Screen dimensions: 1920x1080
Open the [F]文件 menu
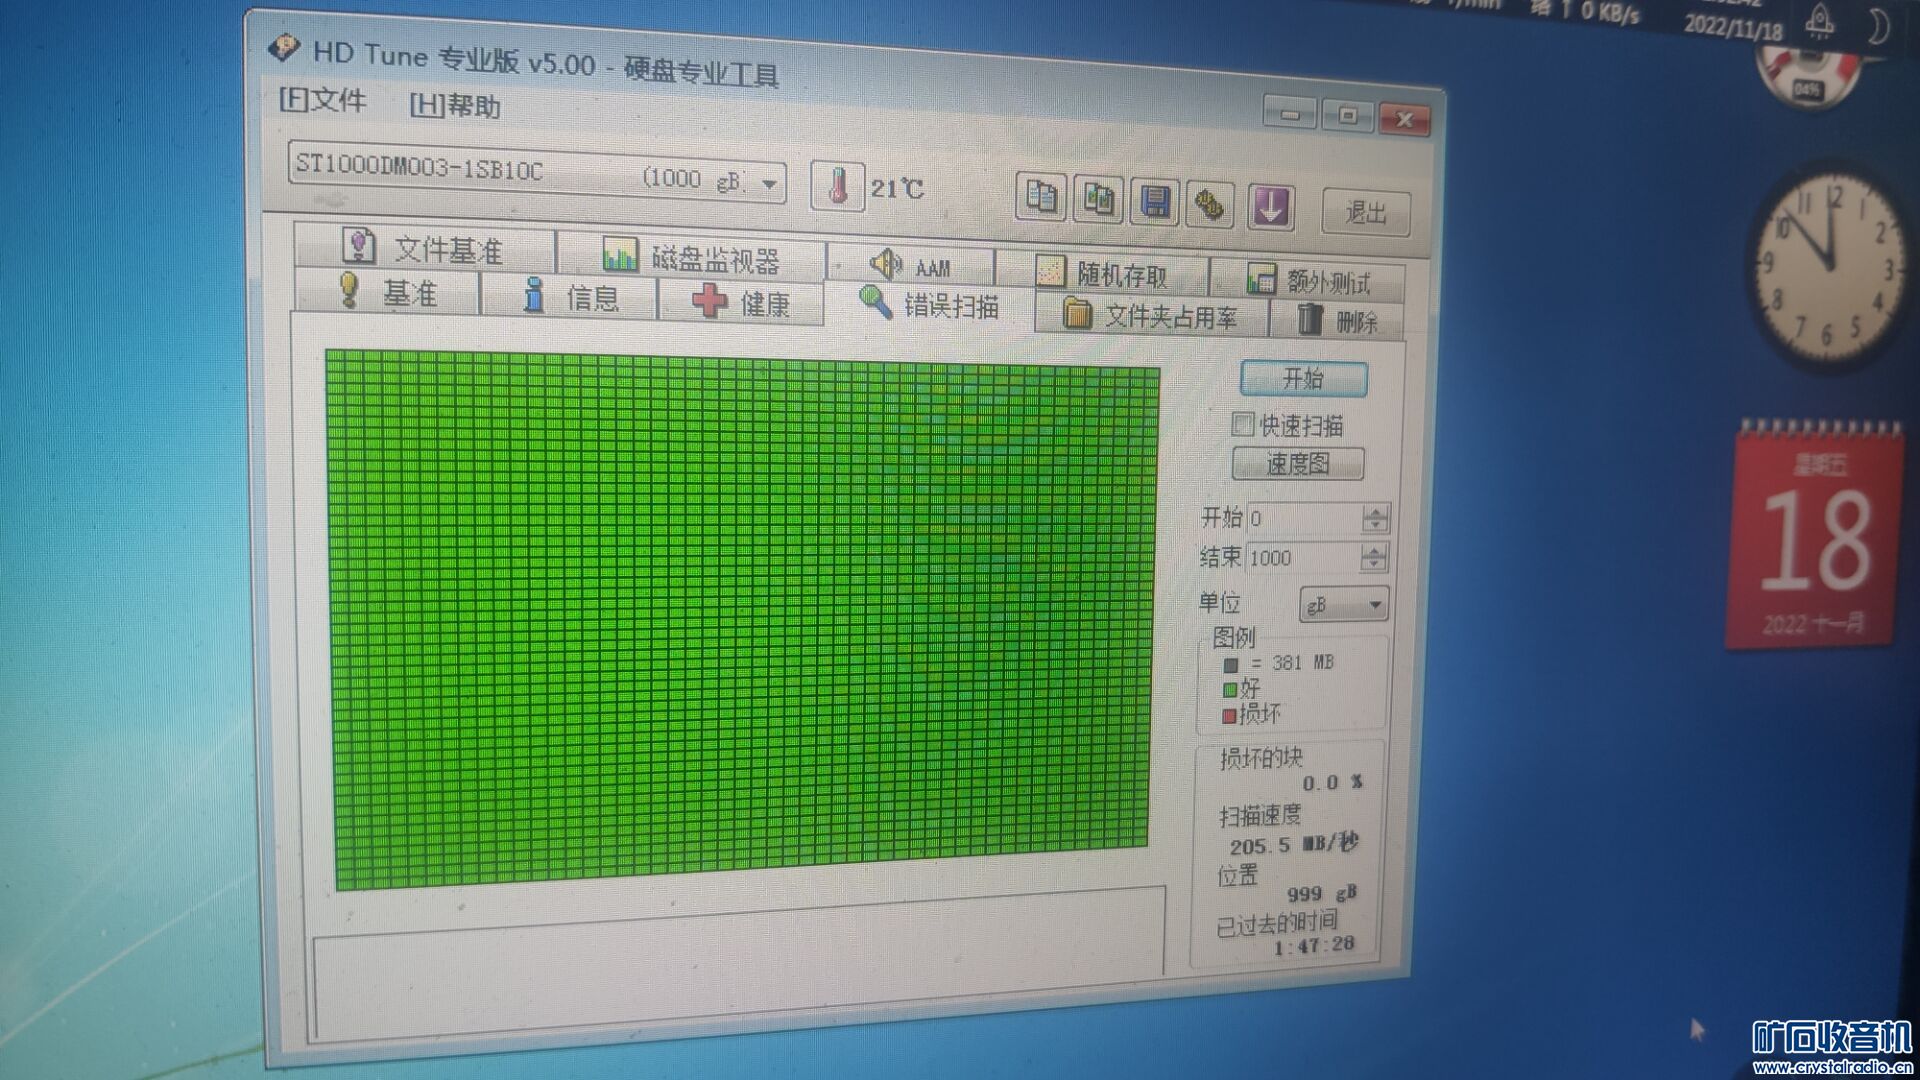(322, 99)
